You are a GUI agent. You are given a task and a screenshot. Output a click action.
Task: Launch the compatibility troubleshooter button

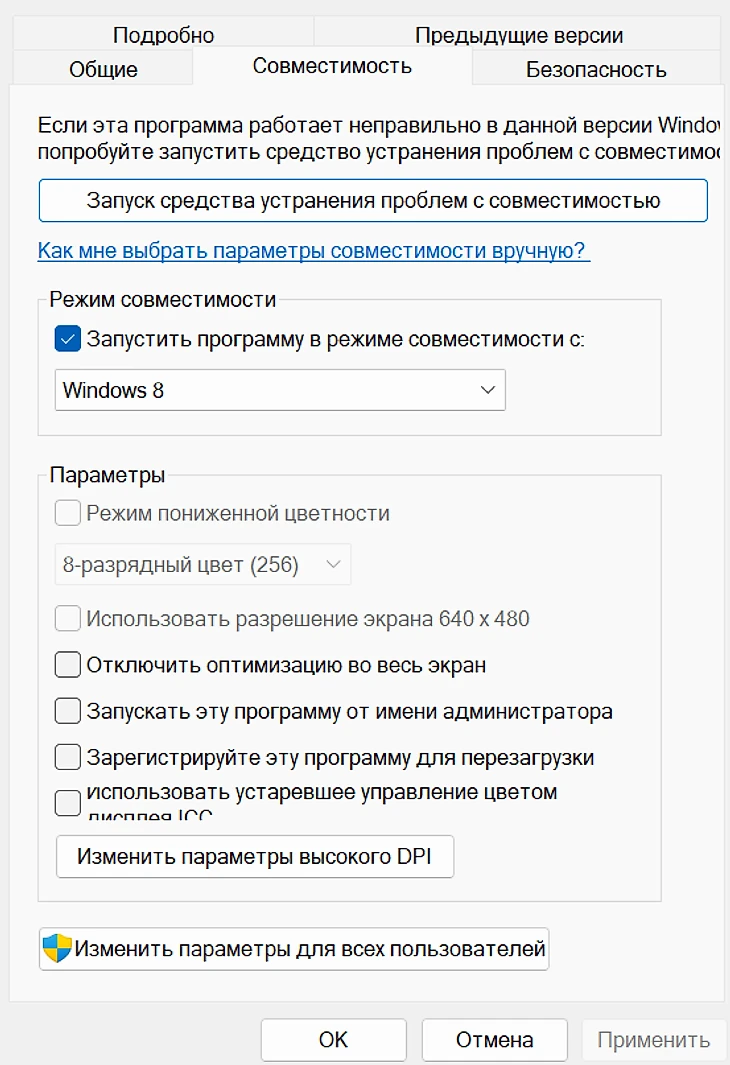pyautogui.click(x=373, y=200)
